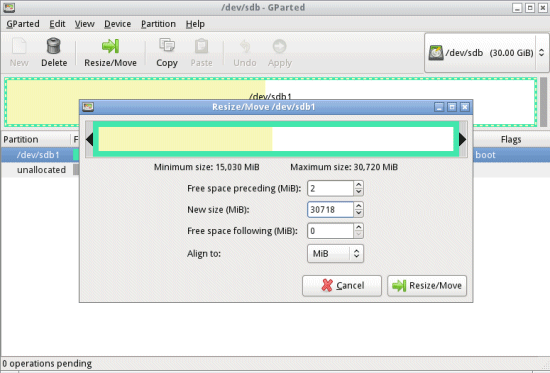Maximize the Resize/Move dialog window

click(x=452, y=107)
